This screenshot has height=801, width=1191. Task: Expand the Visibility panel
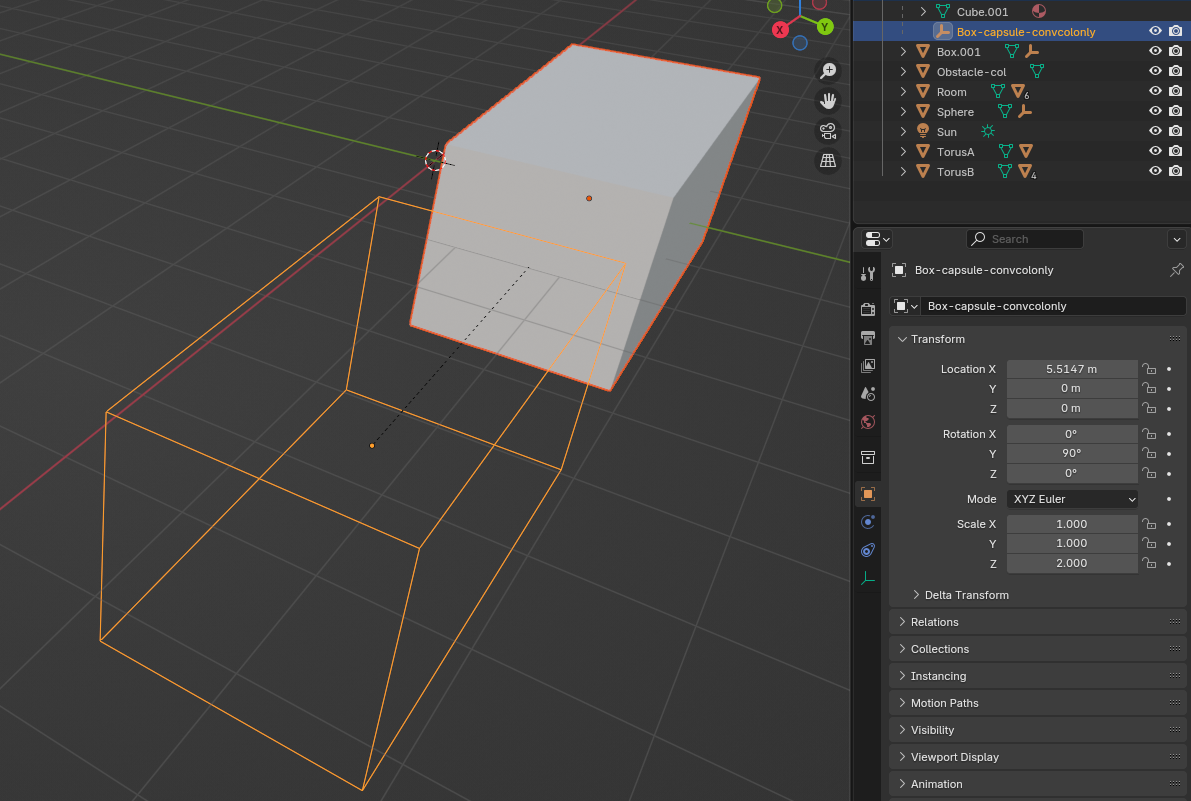932,730
